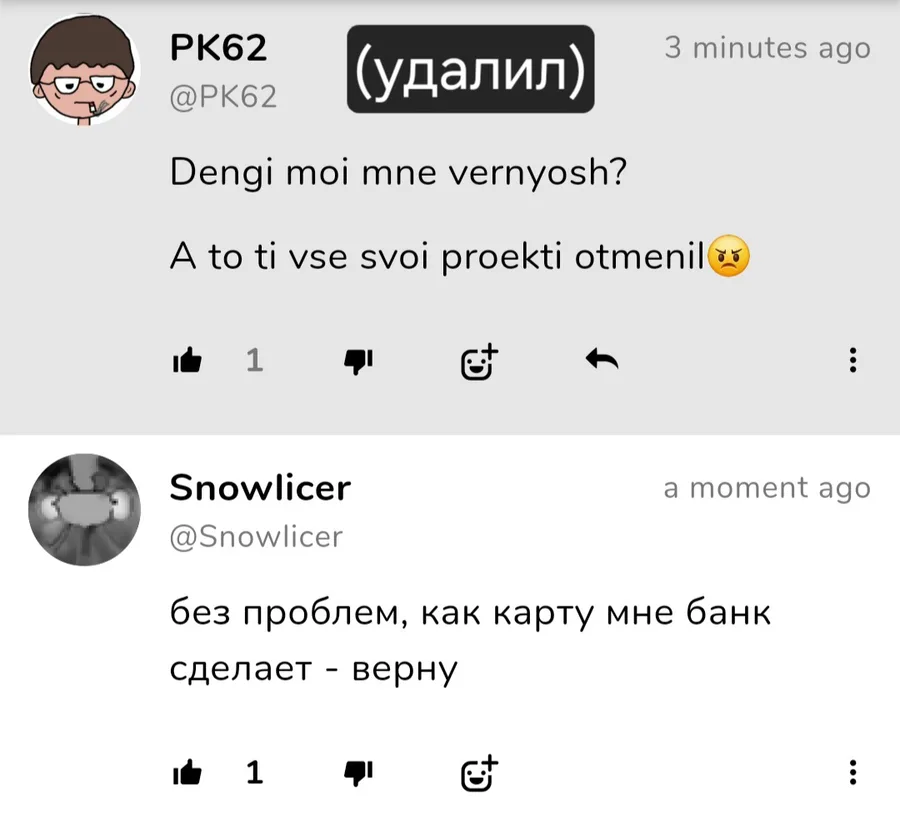Viewport: 900px width, 833px height.
Task: Open PK62's profile avatar
Action: pos(85,69)
